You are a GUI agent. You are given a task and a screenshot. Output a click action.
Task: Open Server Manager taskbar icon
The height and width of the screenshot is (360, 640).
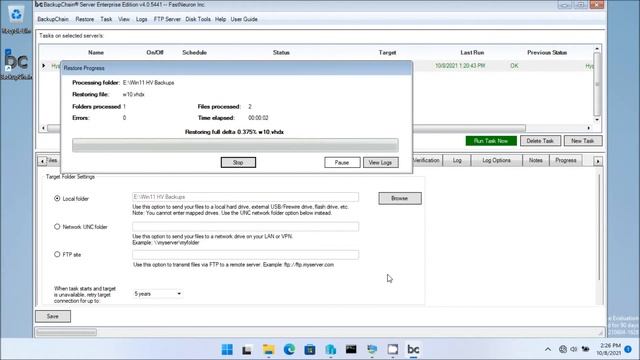tap(331, 349)
